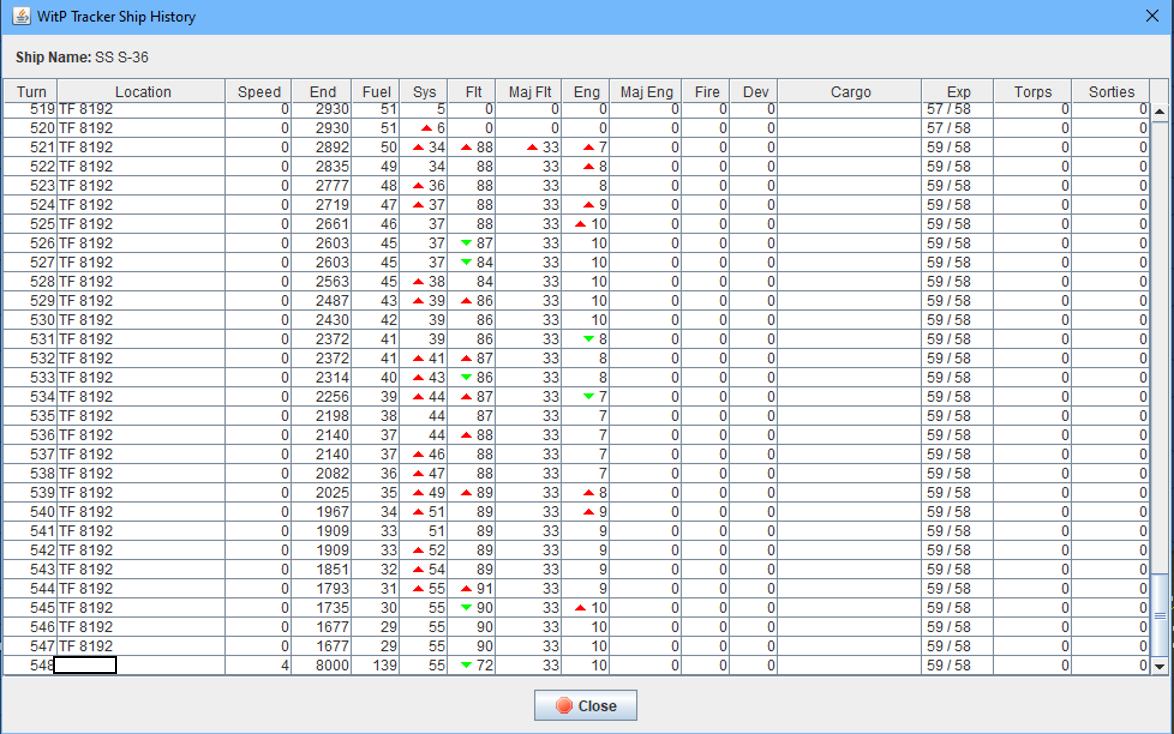The height and width of the screenshot is (734, 1174).
Task: Click the Exp column header
Action: (958, 92)
